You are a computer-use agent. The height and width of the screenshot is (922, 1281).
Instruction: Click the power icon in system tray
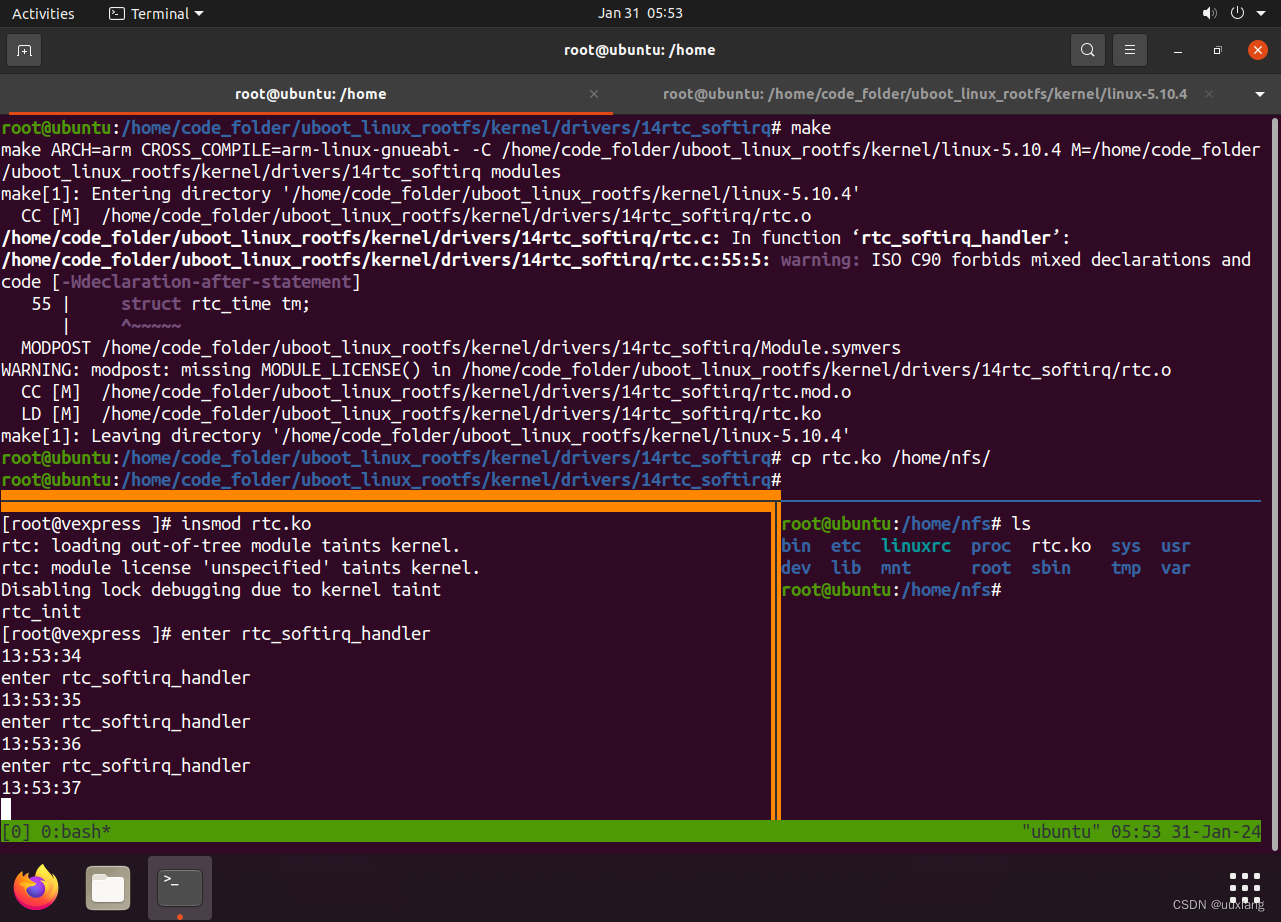(1237, 14)
